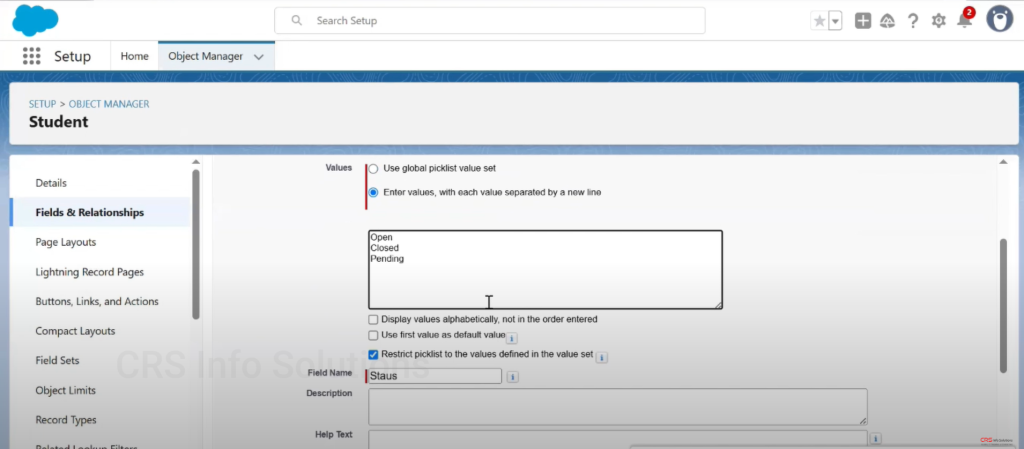The width and height of the screenshot is (1024, 449).
Task: Select Use global picklist value set
Action: coord(373,168)
